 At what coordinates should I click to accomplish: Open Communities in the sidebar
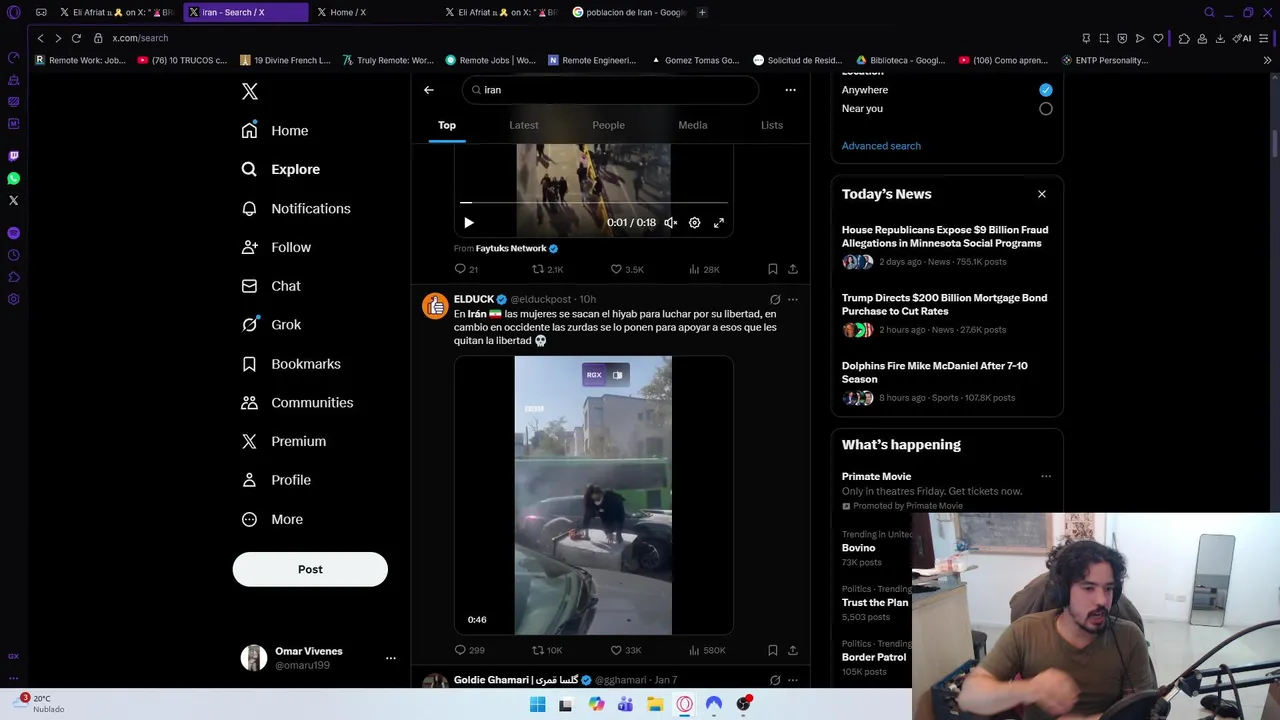click(x=297, y=402)
